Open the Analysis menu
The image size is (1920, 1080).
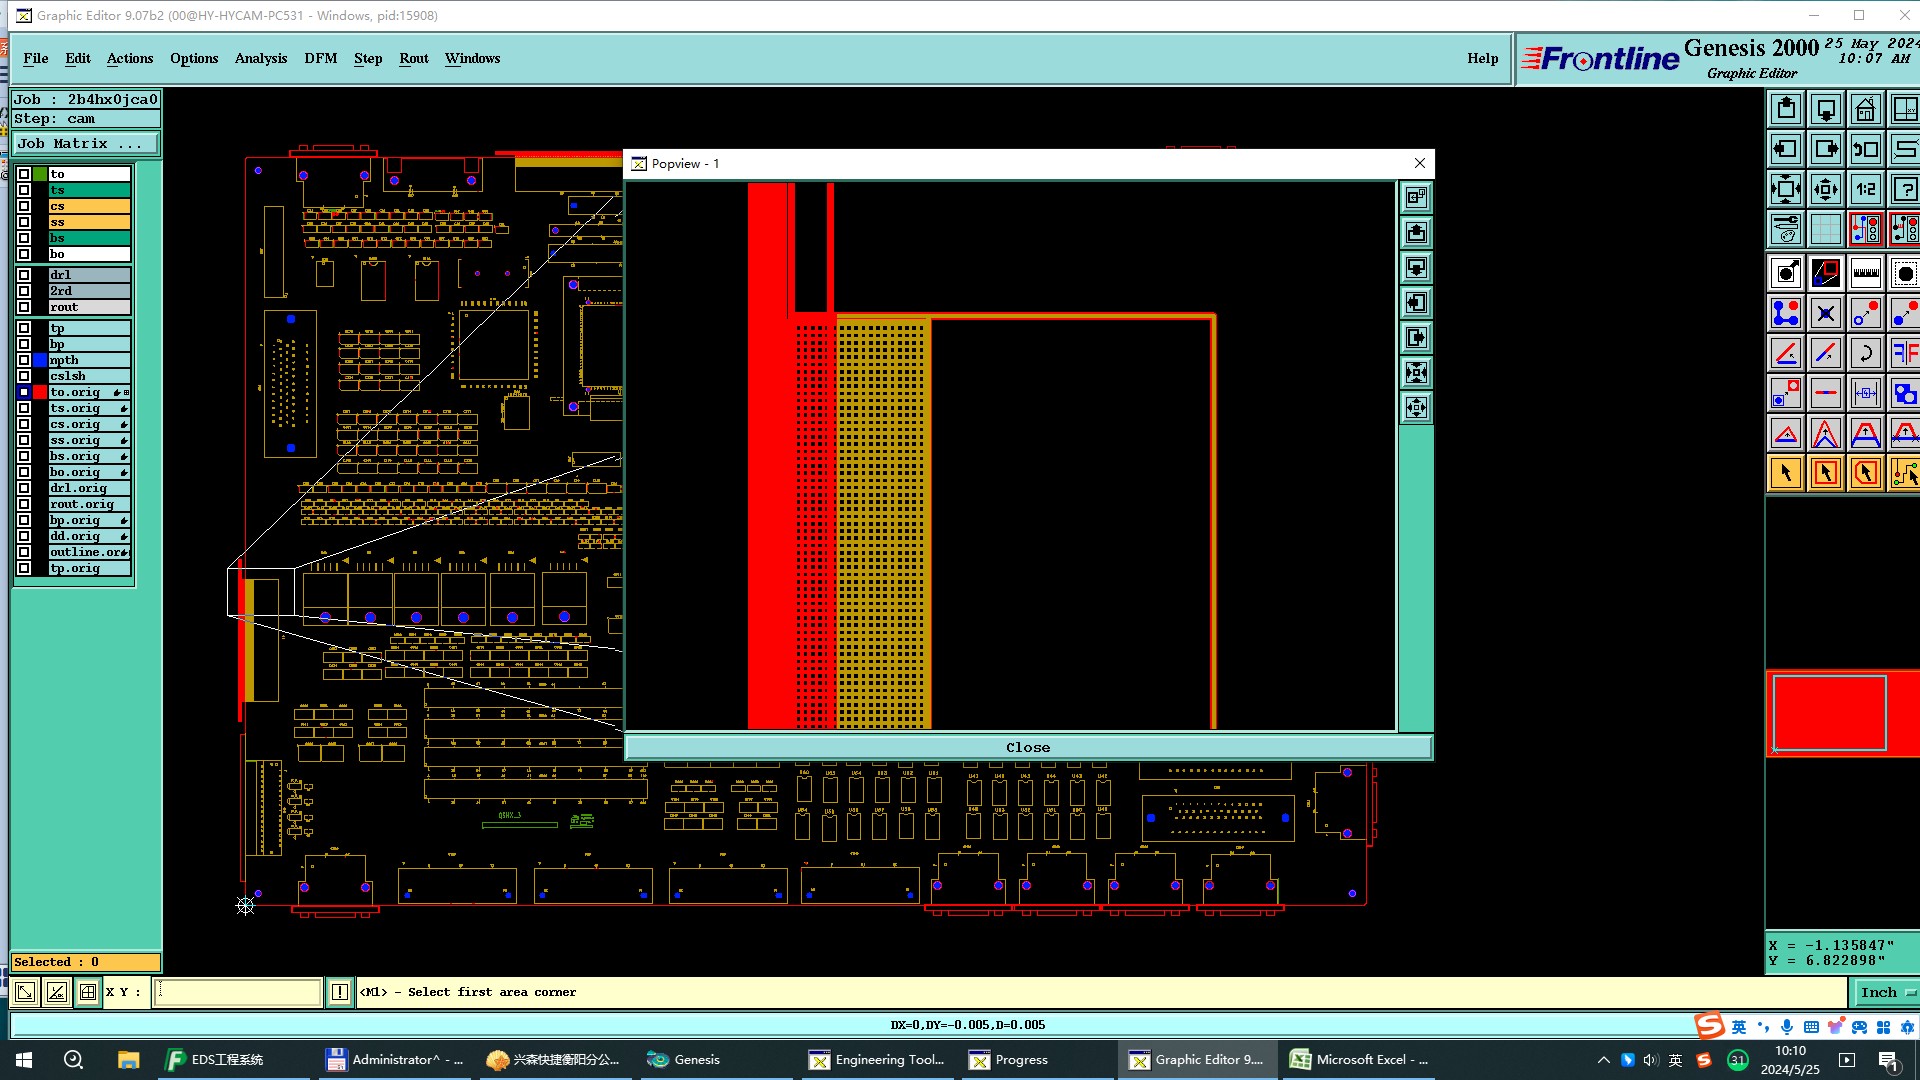tap(260, 58)
